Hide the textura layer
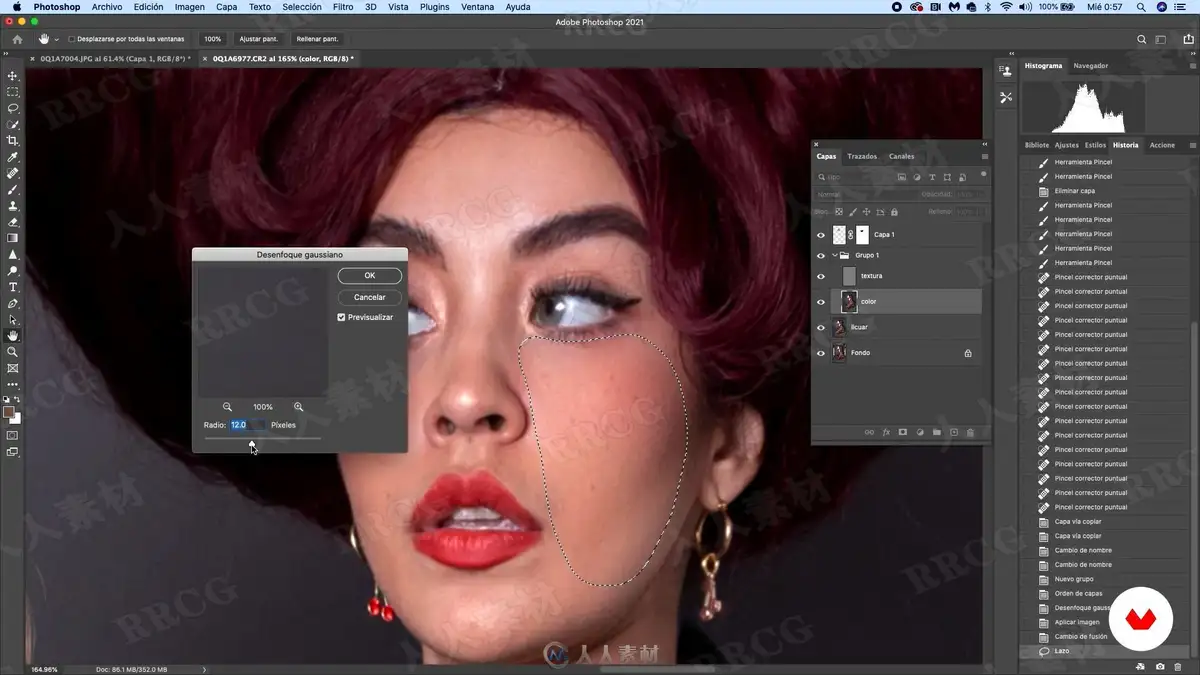This screenshot has width=1200, height=675. point(821,276)
